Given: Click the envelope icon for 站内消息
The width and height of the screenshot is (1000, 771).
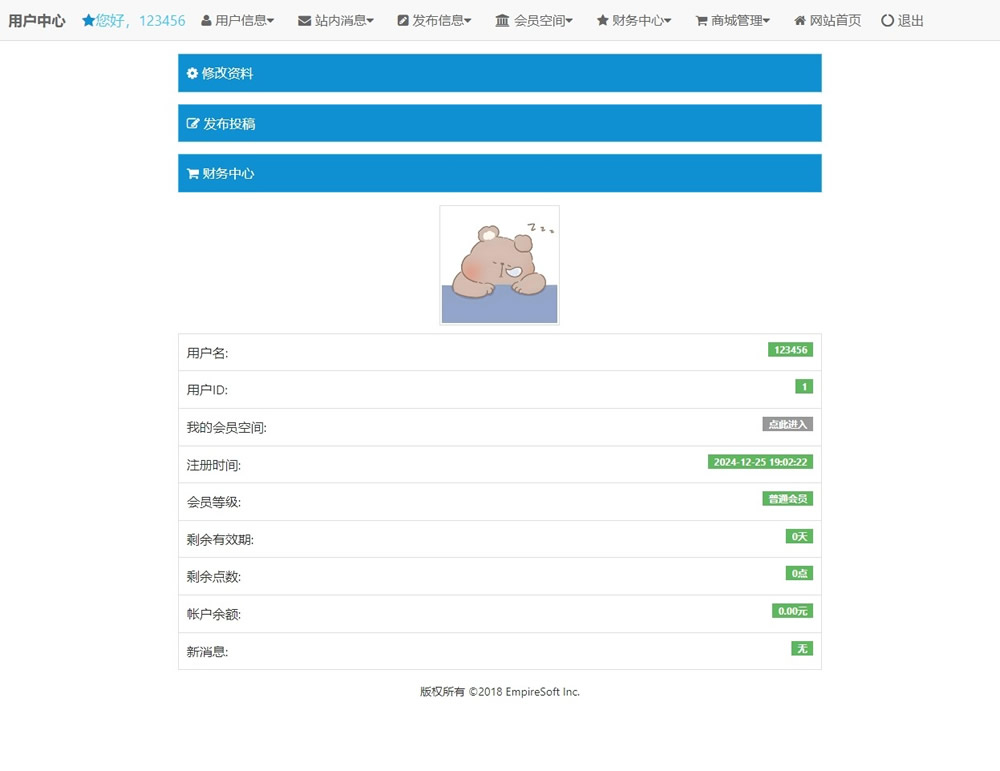Looking at the screenshot, I should pos(305,20).
